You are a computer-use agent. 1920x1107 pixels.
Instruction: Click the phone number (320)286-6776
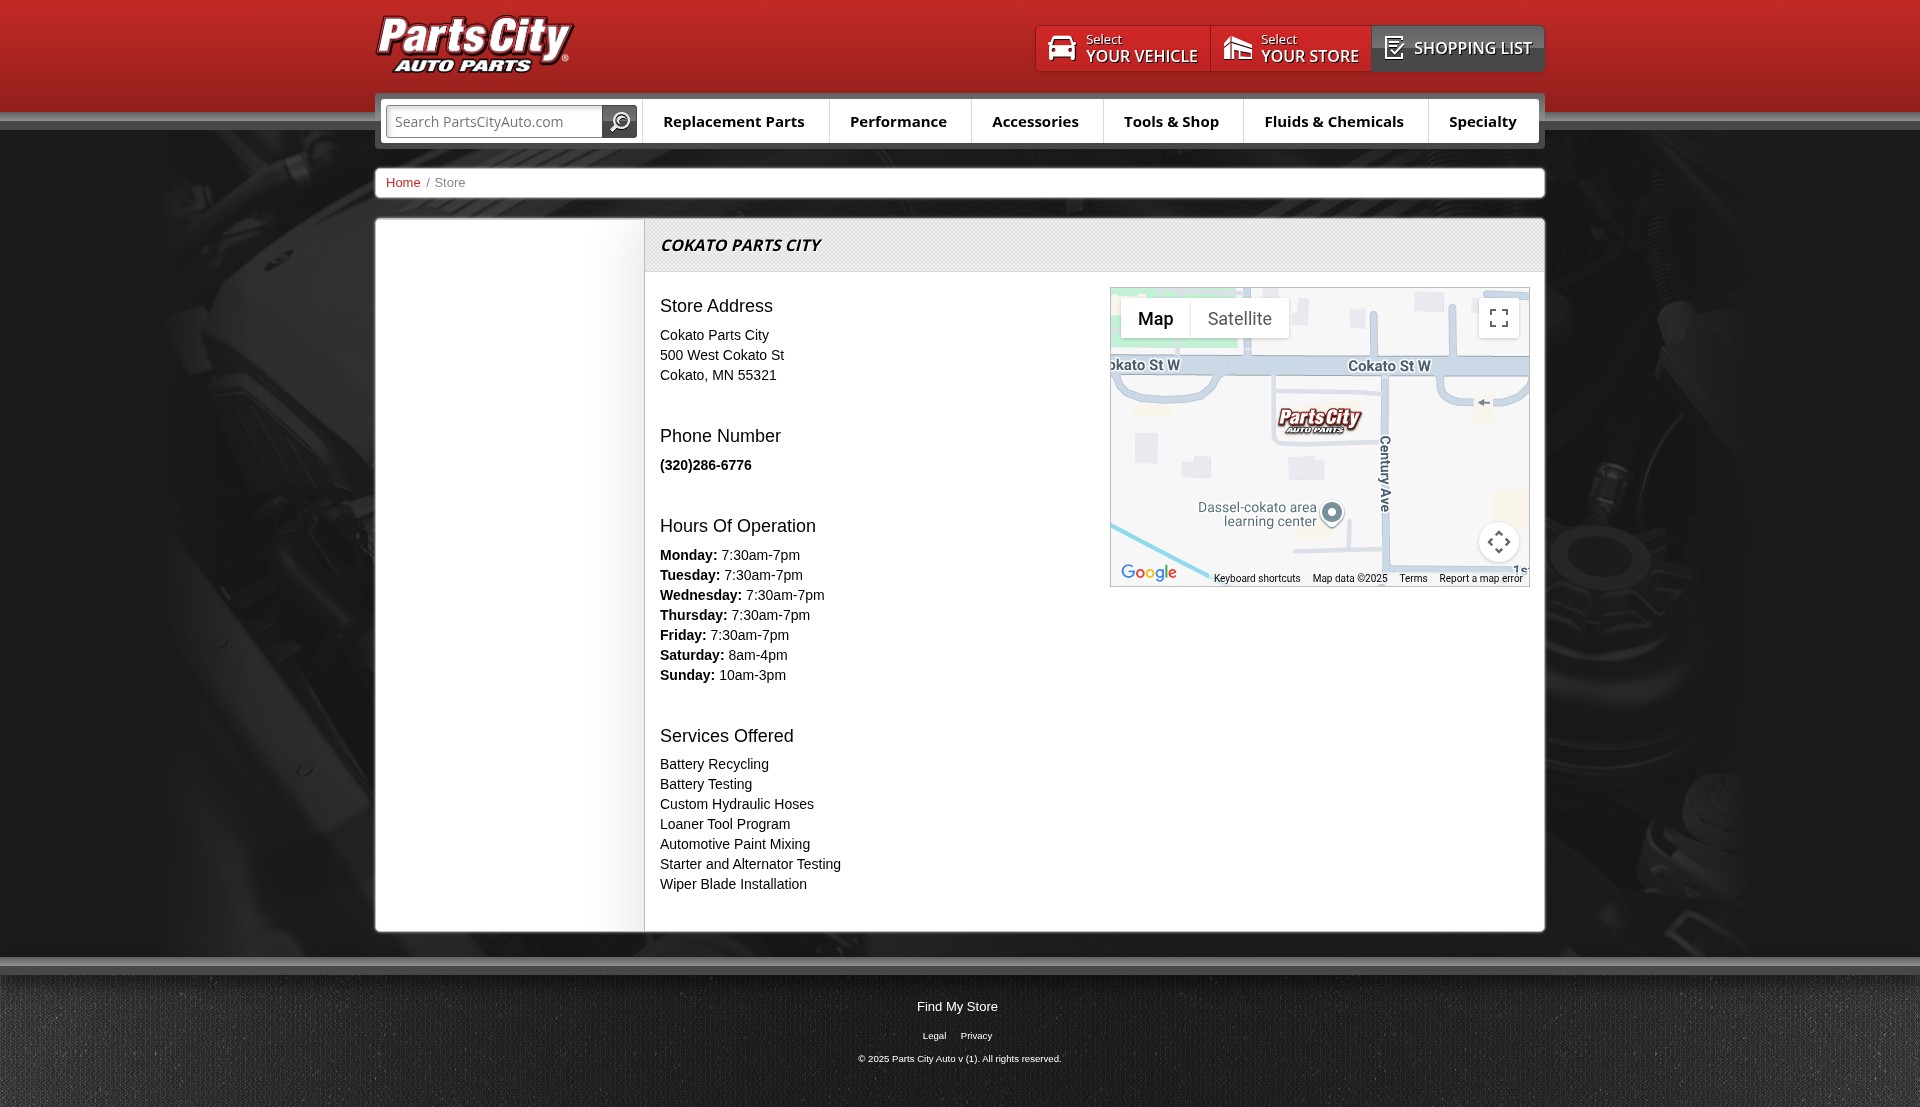(705, 466)
